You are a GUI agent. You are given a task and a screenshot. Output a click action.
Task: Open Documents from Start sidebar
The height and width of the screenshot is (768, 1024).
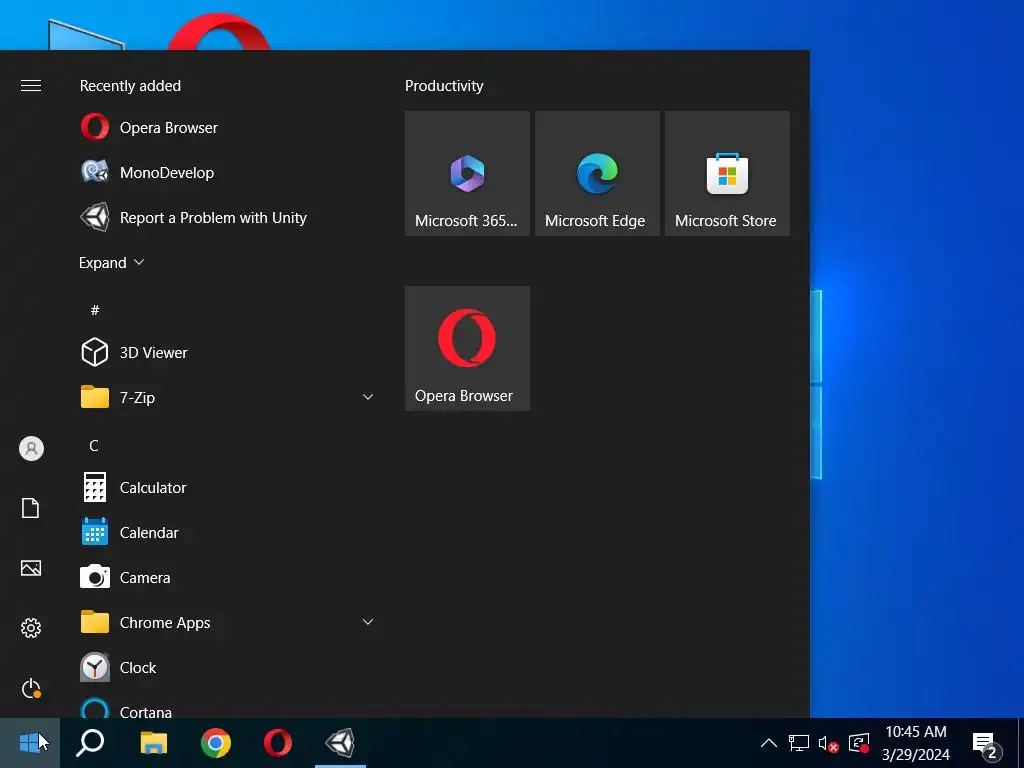click(x=31, y=508)
